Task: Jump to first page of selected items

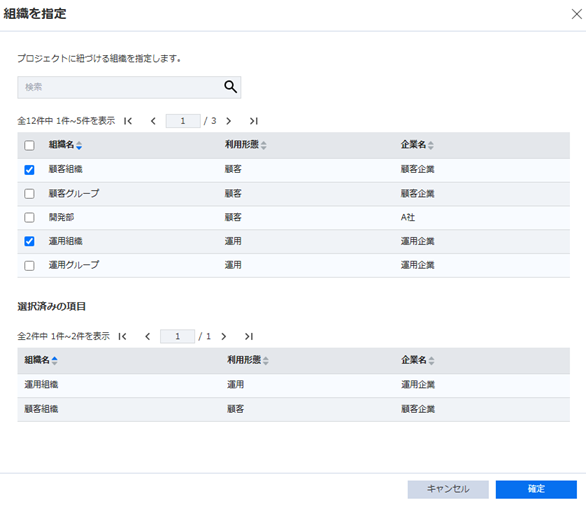Action: coord(122,336)
